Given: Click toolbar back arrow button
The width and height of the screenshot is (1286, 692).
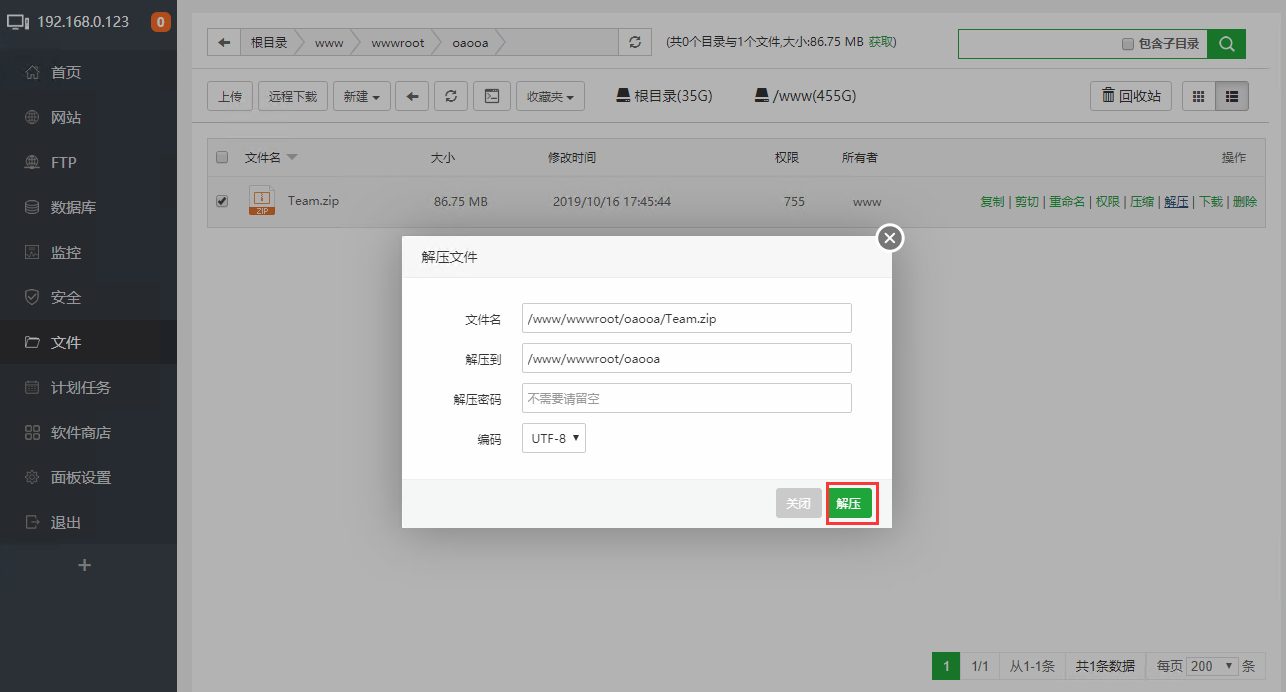Looking at the screenshot, I should pyautogui.click(x=412, y=96).
